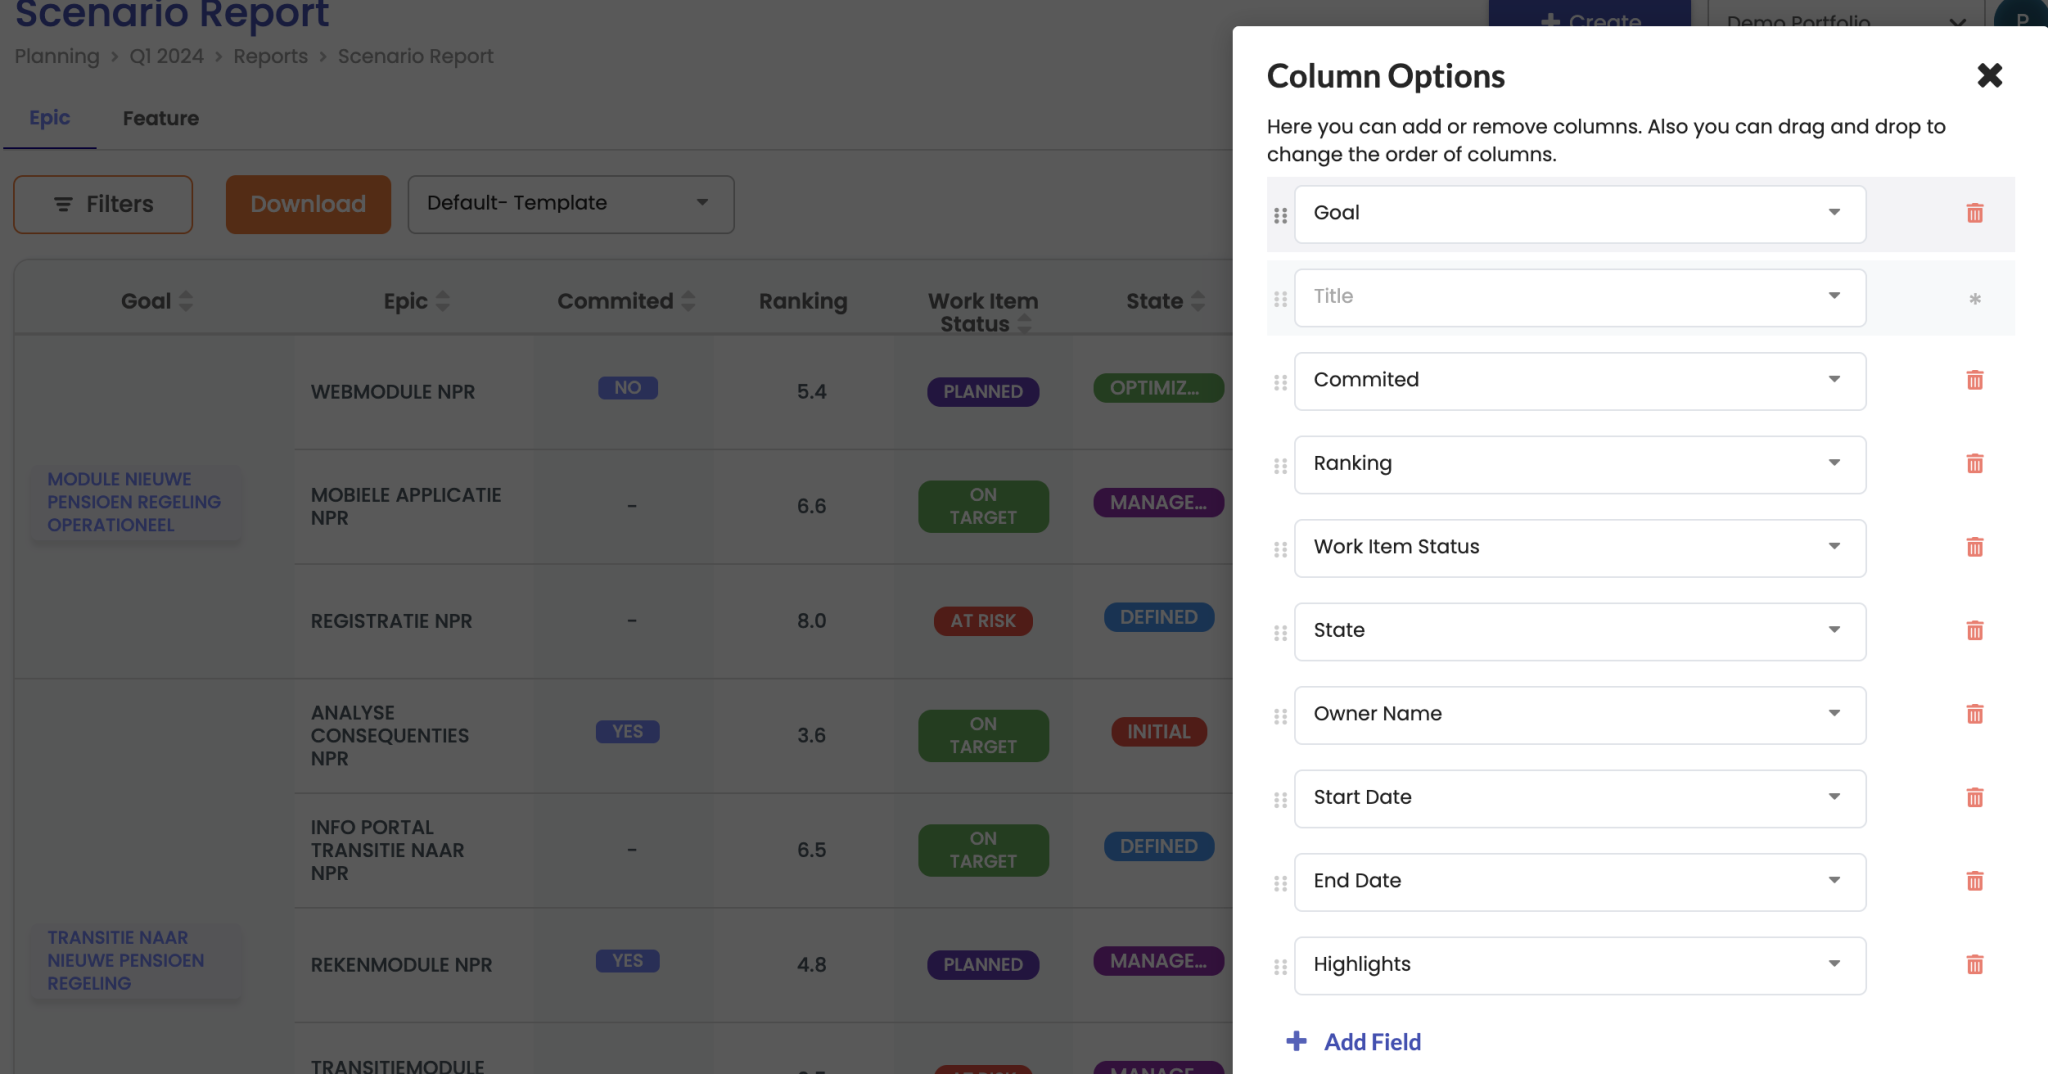Click the Download button
Viewport: 2048px width, 1074px height.
pyautogui.click(x=307, y=204)
